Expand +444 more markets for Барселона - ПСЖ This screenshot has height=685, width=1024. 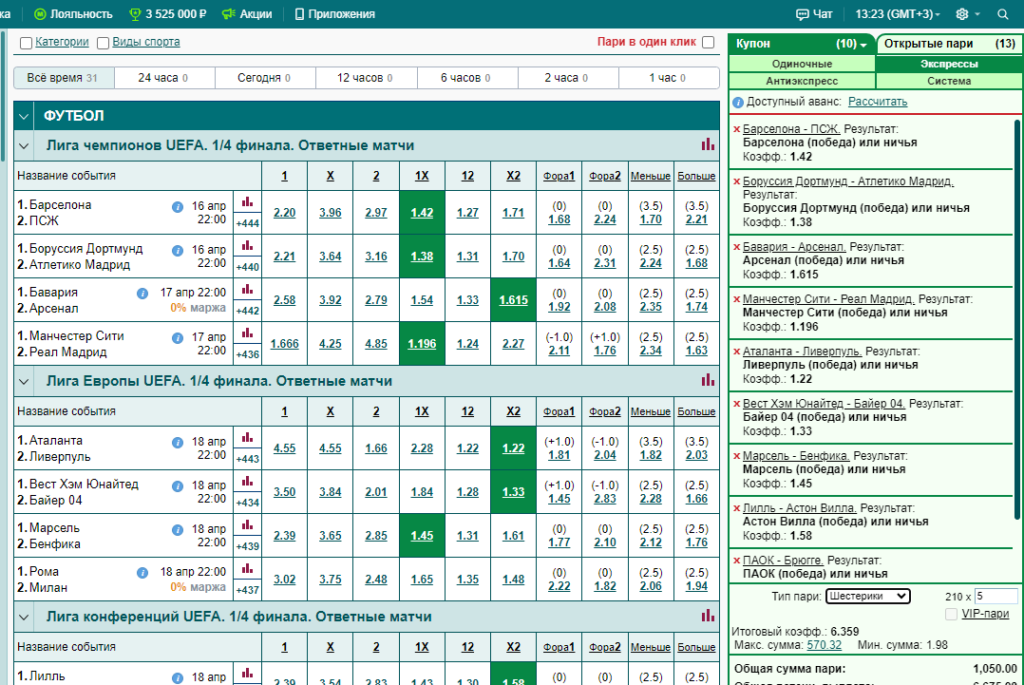pyautogui.click(x=248, y=223)
